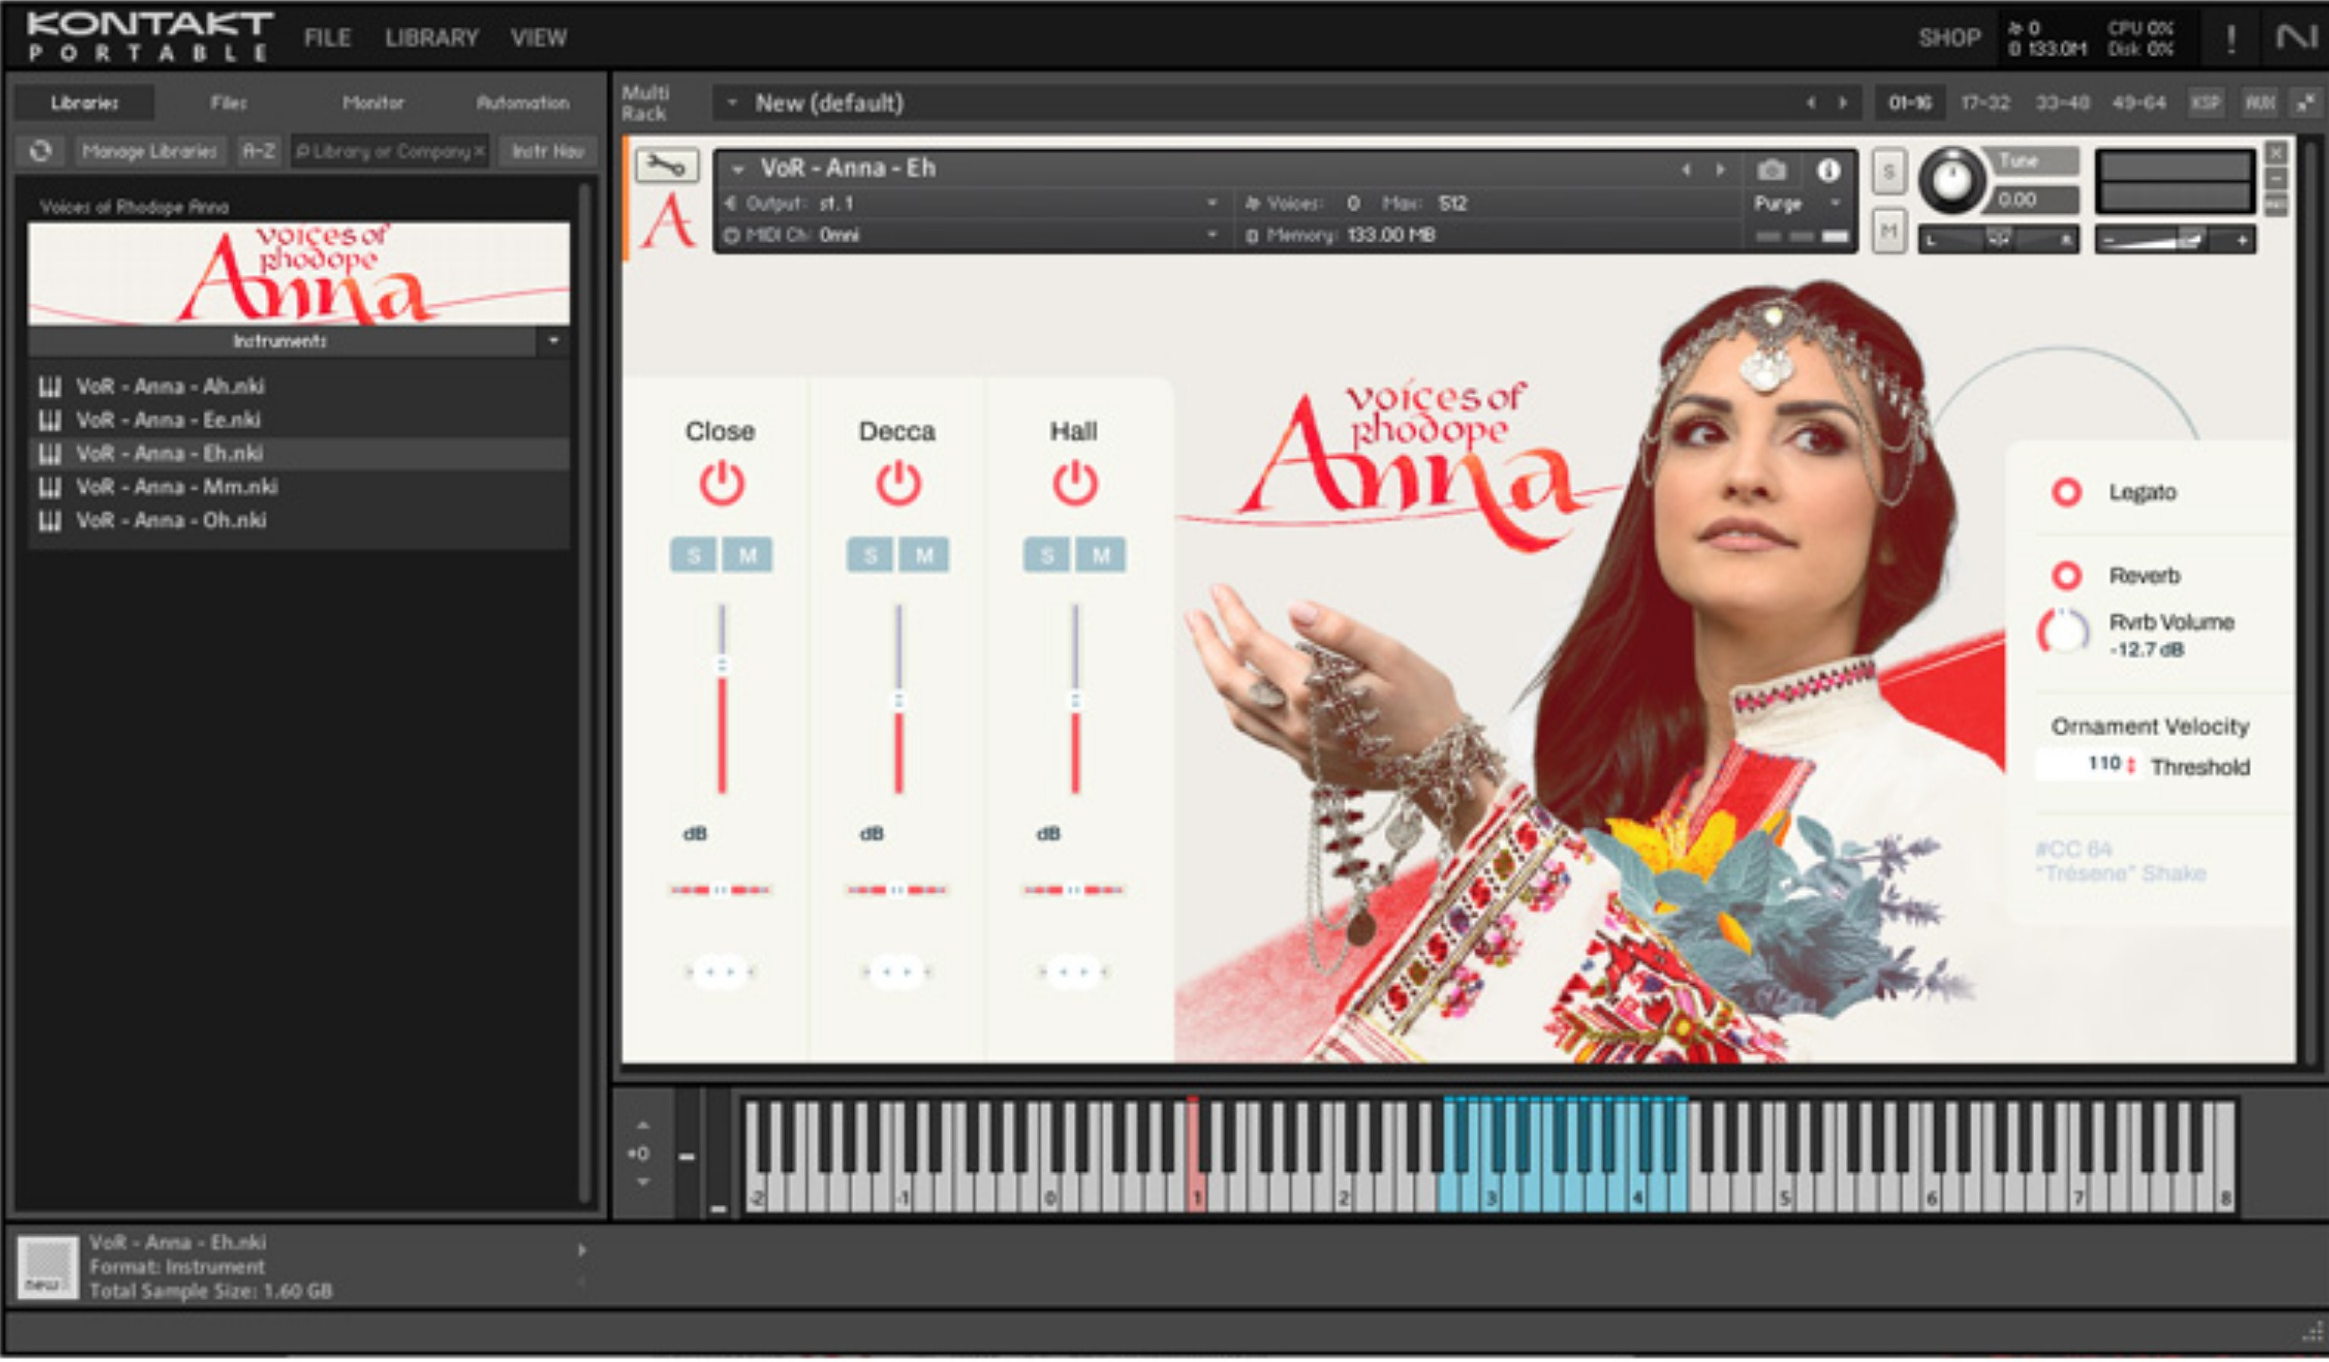2329x1362 pixels.
Task: Click the snapshot camera icon
Action: (1772, 170)
